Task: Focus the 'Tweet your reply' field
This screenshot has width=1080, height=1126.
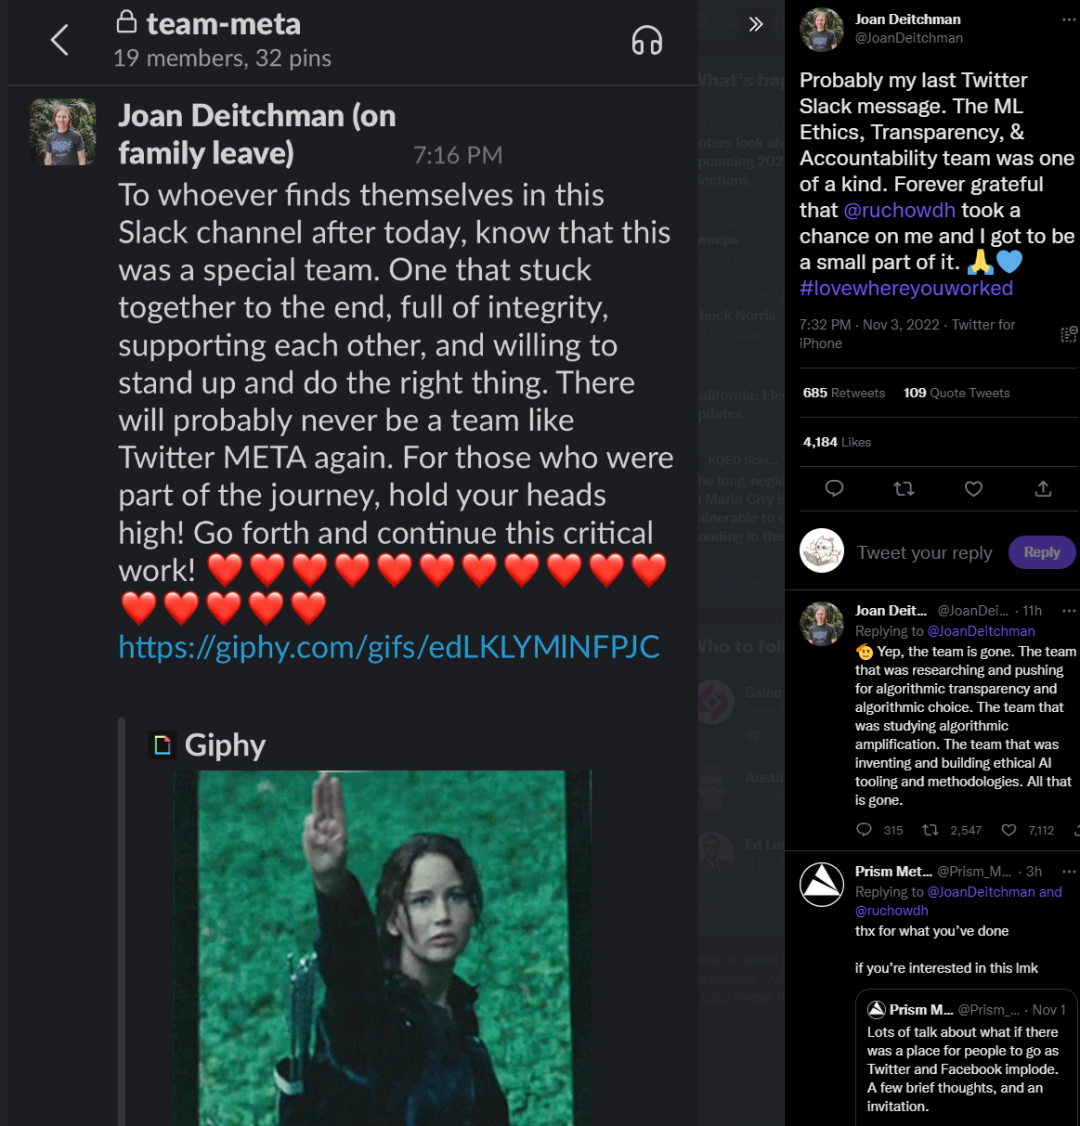Action: (x=924, y=553)
